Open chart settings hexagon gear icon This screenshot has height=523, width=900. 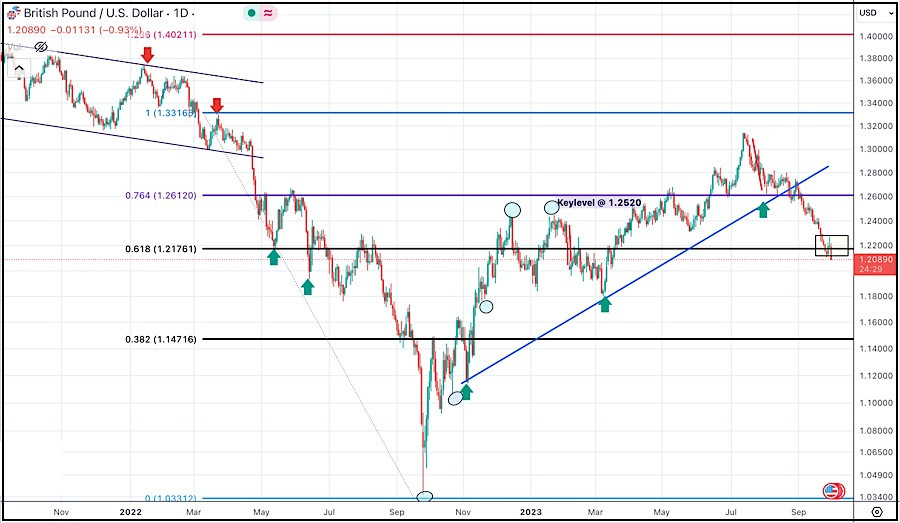coord(876,512)
